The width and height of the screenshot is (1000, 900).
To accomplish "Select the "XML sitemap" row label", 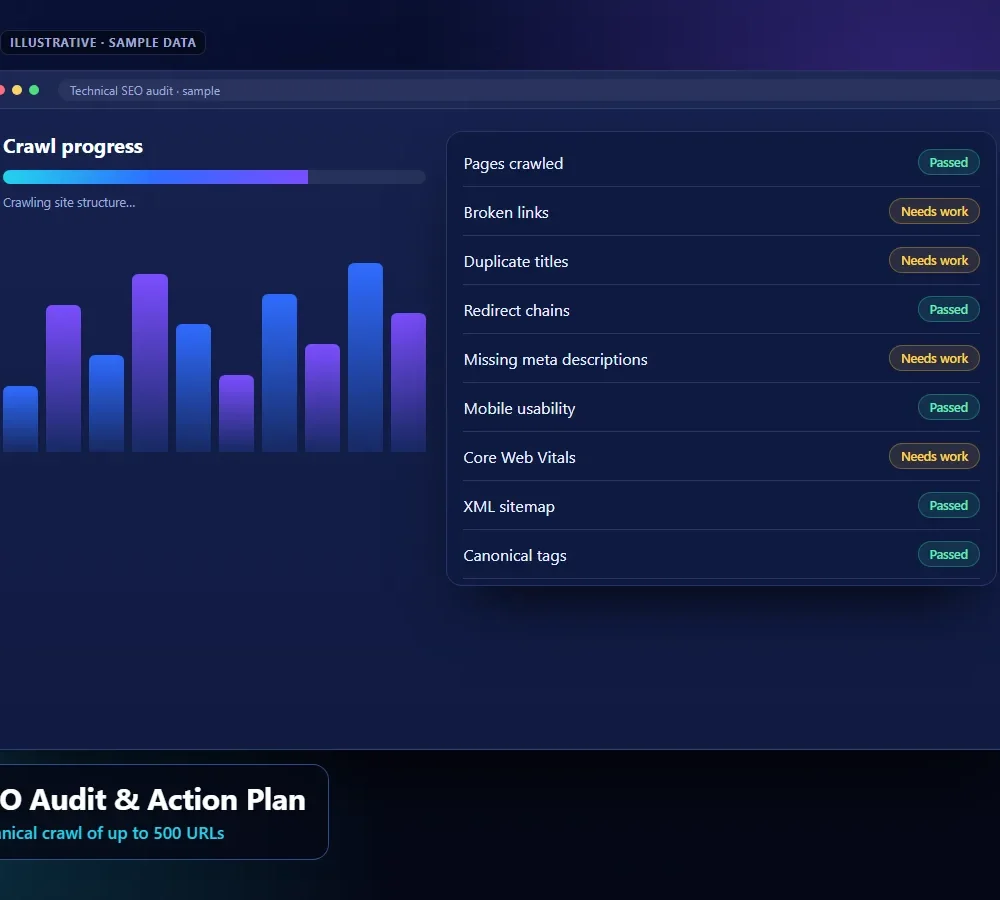I will (x=509, y=506).
